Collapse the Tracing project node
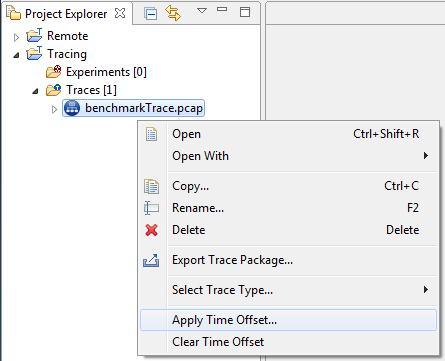This screenshot has width=445, height=361. pos(16,55)
